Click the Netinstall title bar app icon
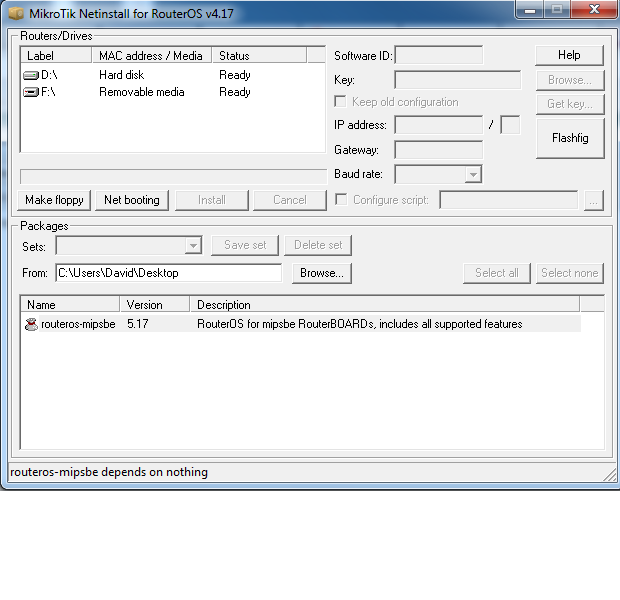The height and width of the screenshot is (600, 620). [17, 14]
